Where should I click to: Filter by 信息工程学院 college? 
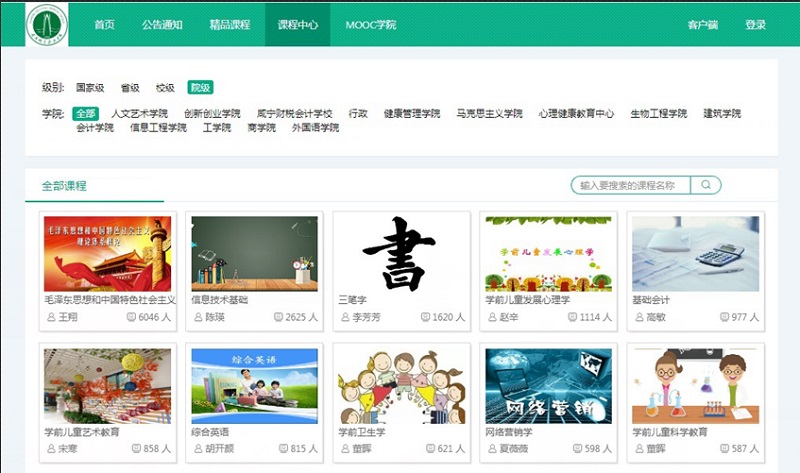click(158, 128)
